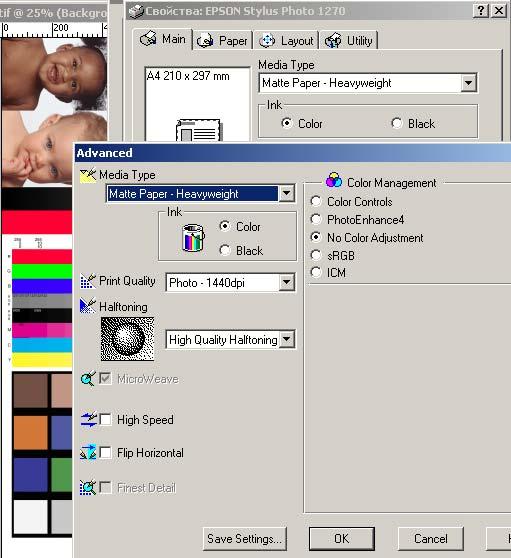Click the Flip Horizontal icon
Screen dimensions: 511x558
click(88, 452)
